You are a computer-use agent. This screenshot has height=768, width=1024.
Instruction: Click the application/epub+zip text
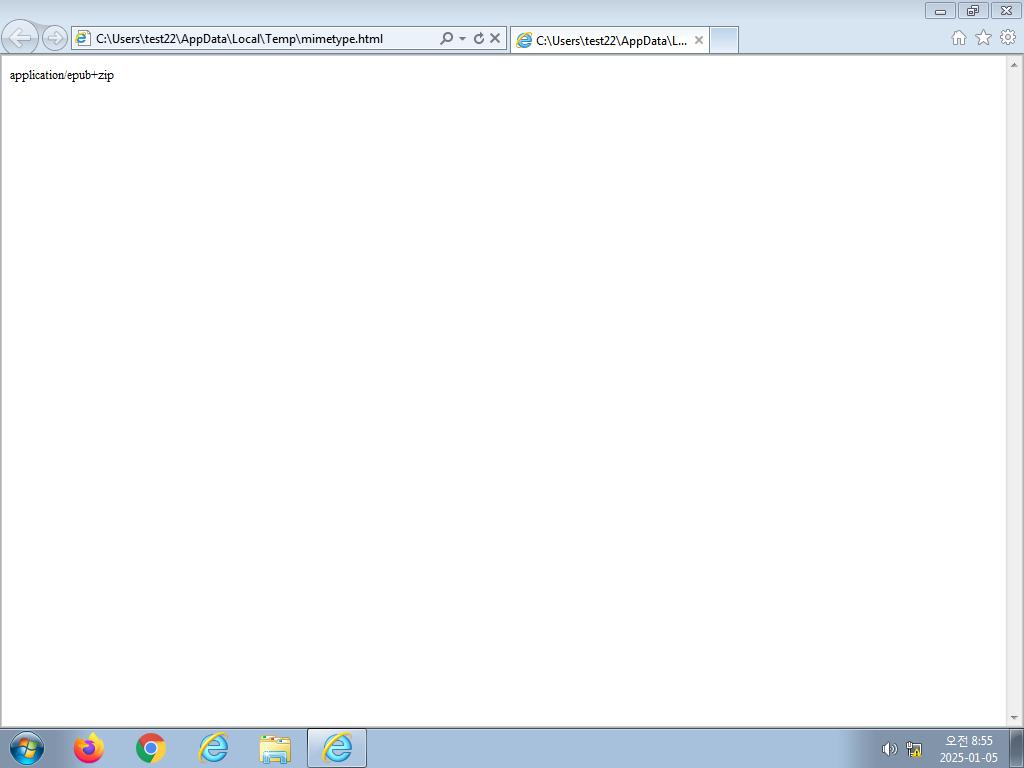[x=62, y=75]
